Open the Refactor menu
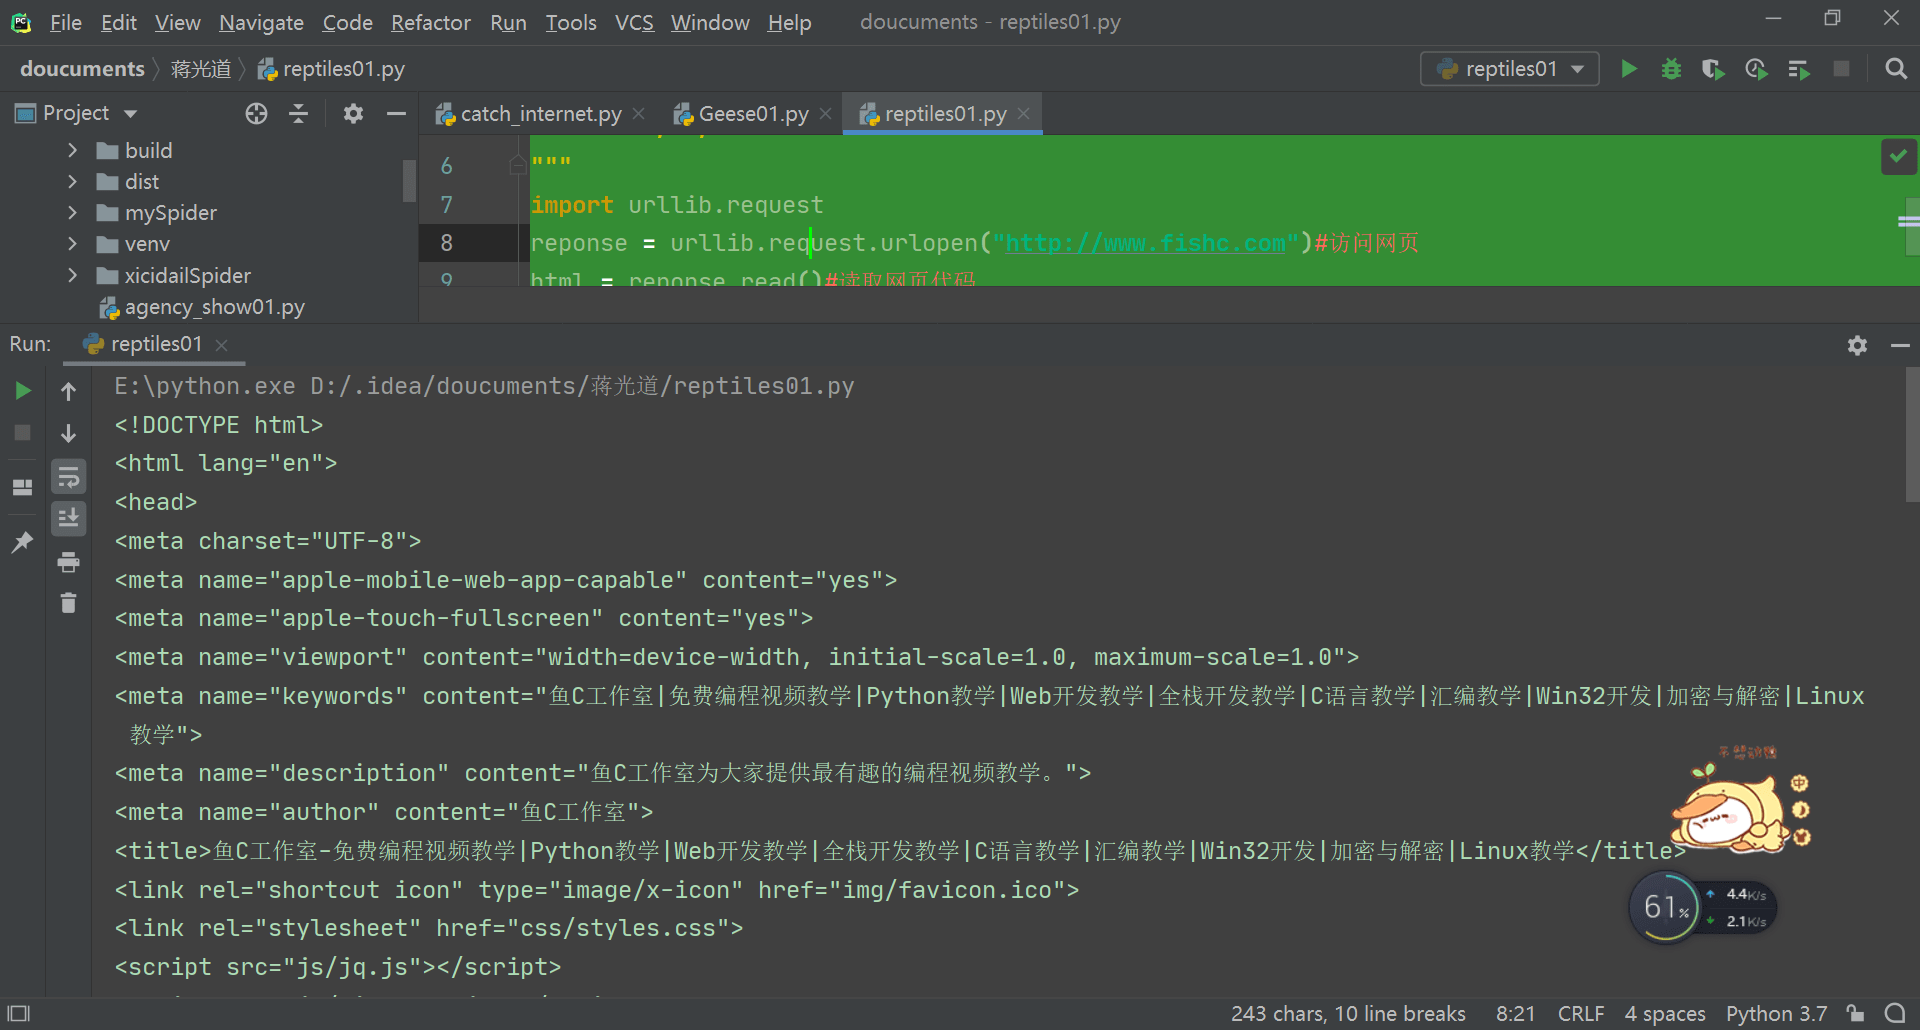Image resolution: width=1920 pixels, height=1030 pixels. [x=430, y=22]
